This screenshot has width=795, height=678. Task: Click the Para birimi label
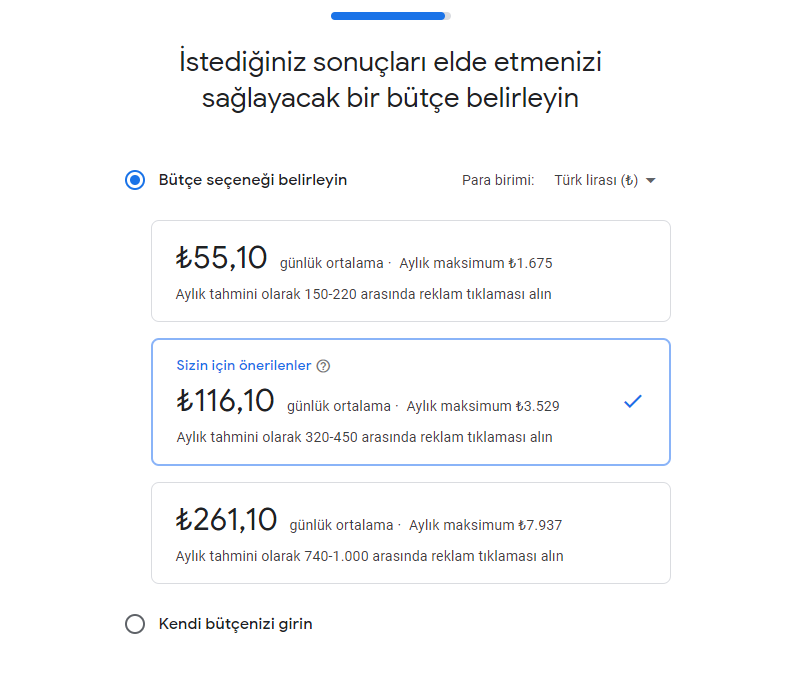click(x=498, y=181)
